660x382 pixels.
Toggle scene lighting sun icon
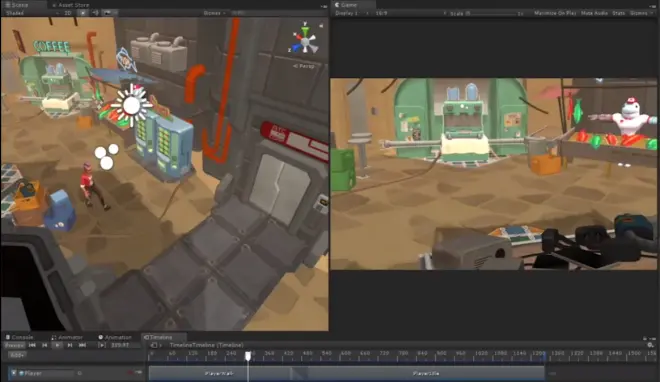(83, 13)
